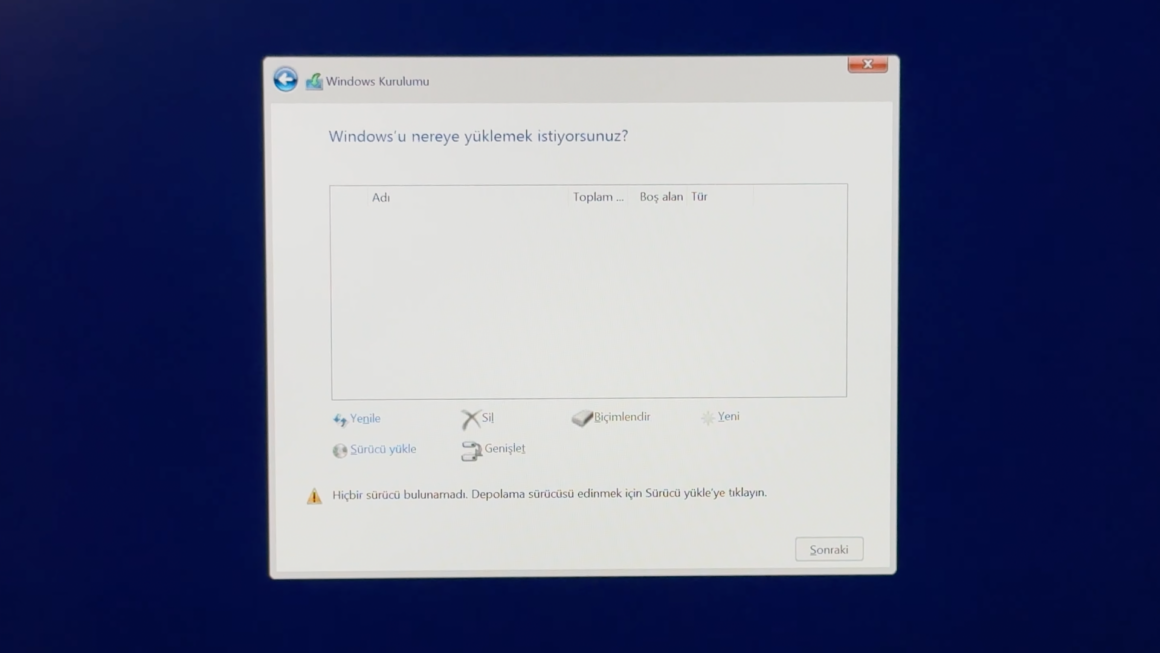Click the Sil delete X icon

[x=471, y=419]
